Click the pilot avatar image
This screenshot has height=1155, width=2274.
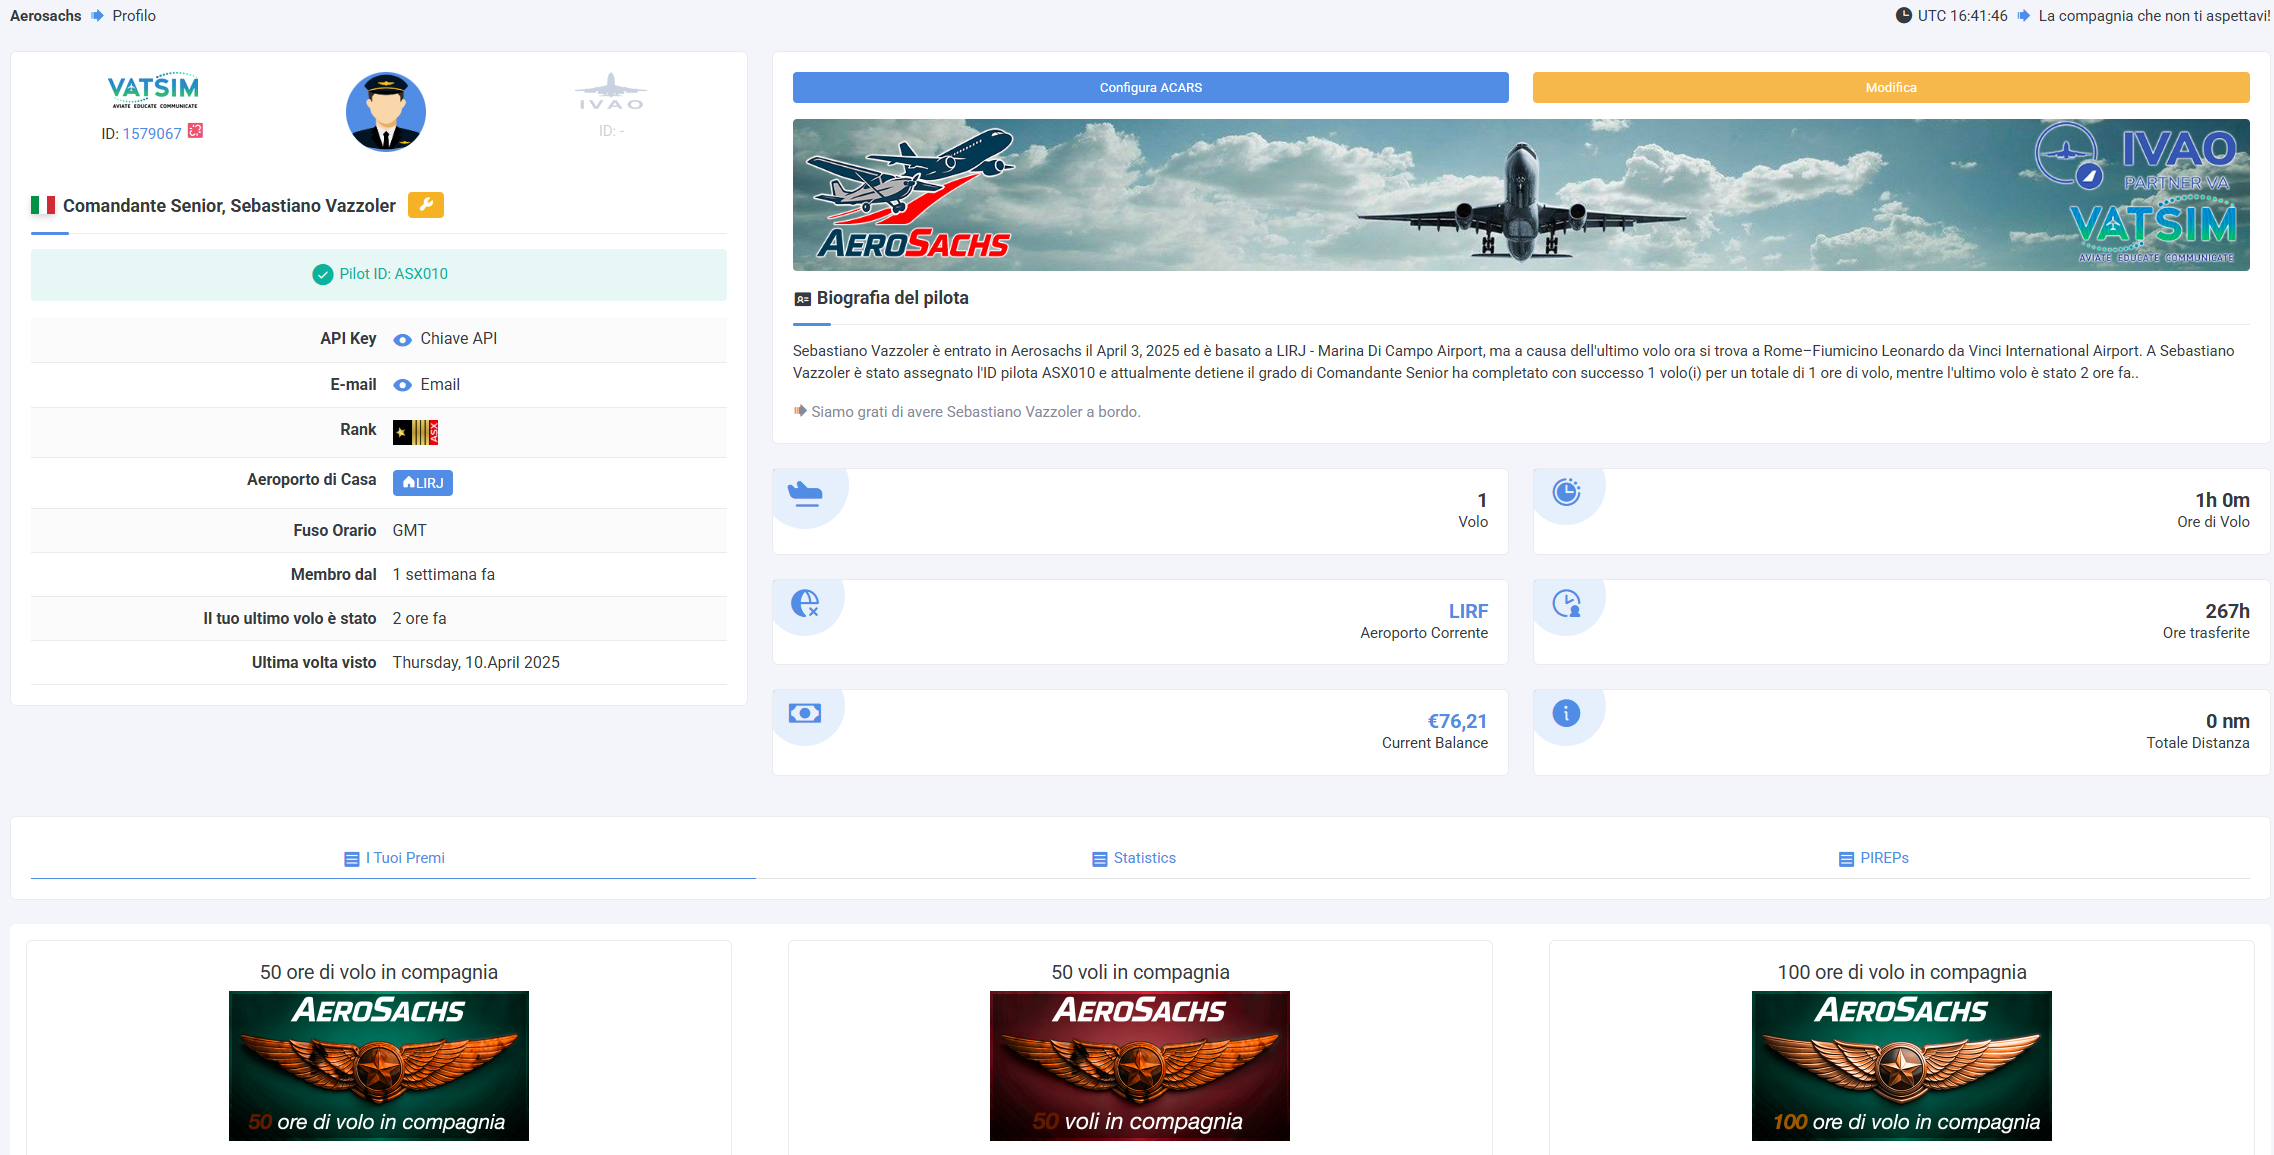386,112
